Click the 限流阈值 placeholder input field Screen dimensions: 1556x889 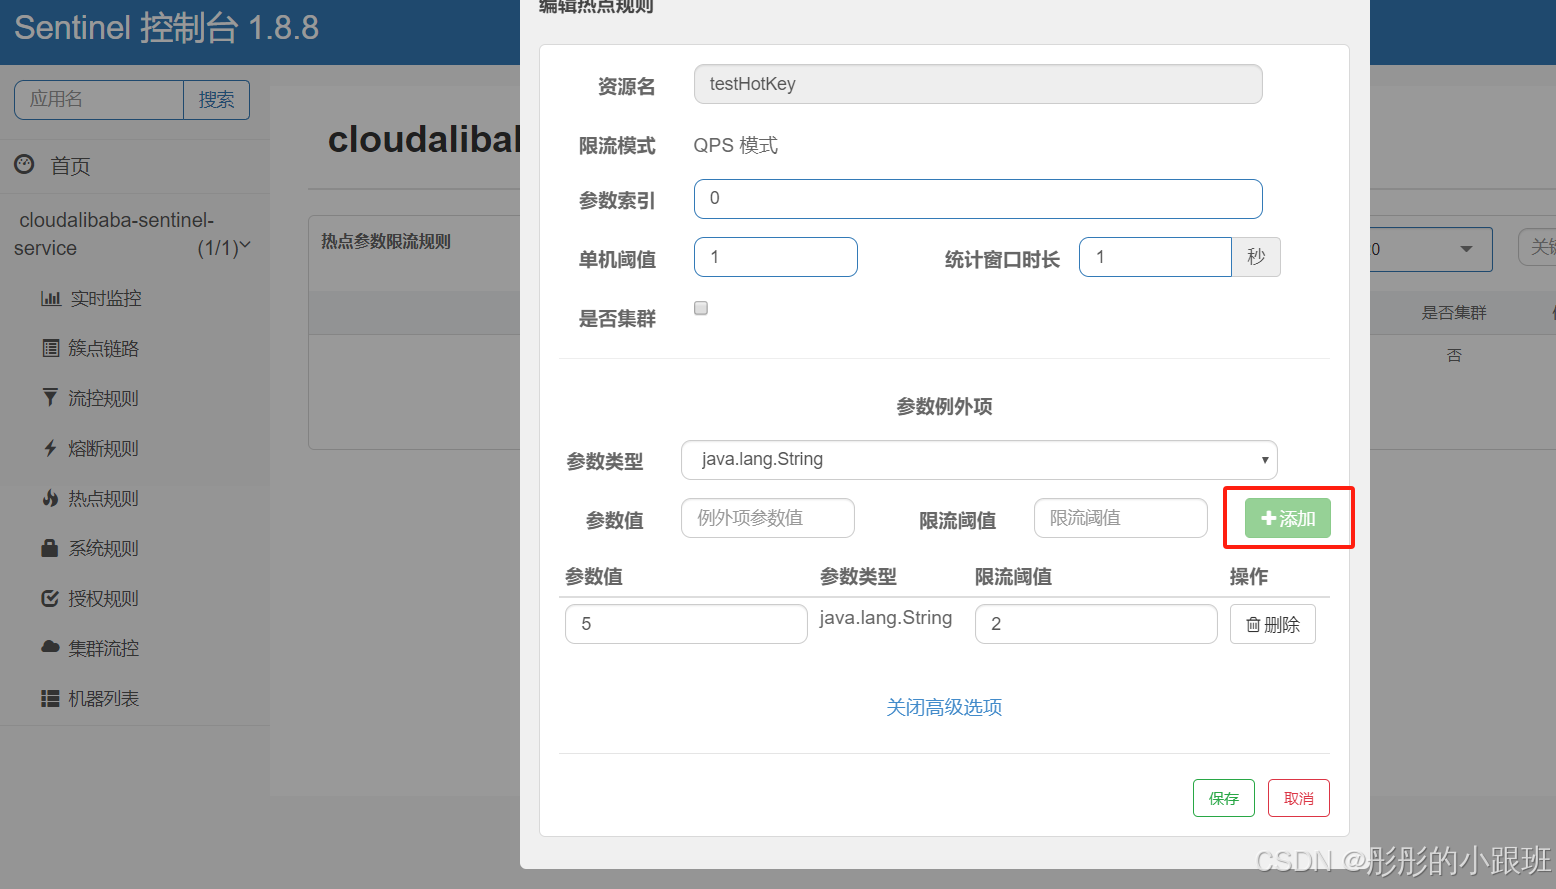tap(1121, 518)
